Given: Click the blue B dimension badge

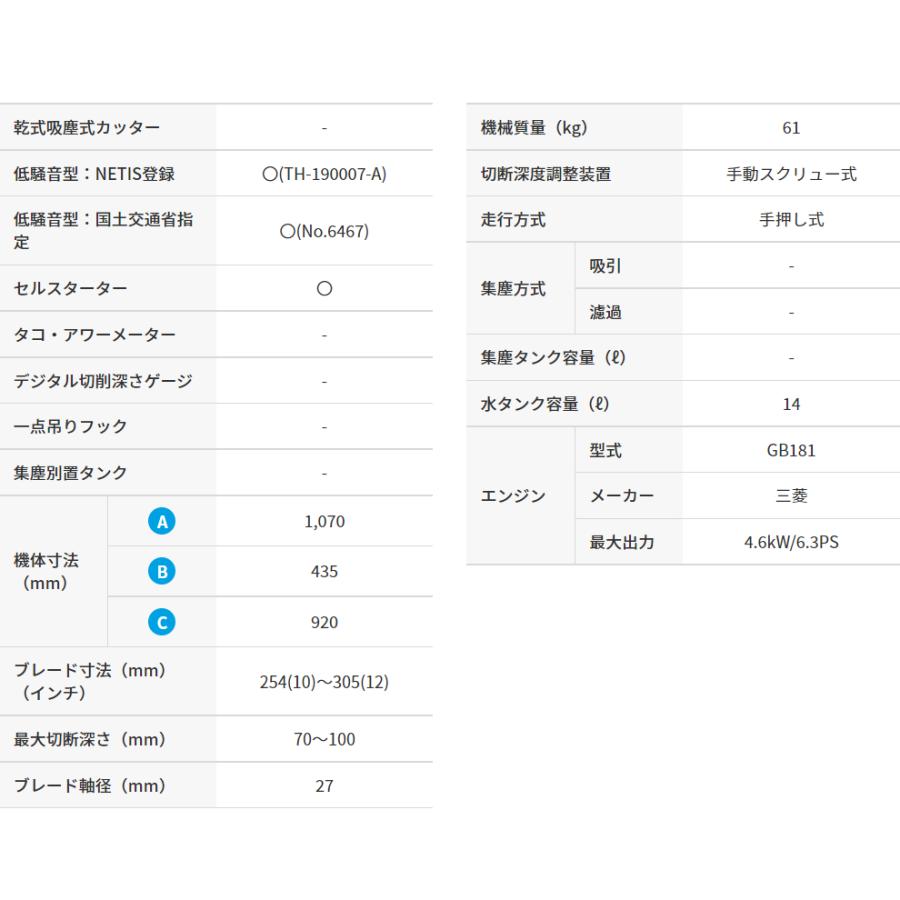Looking at the screenshot, I should tap(162, 572).
